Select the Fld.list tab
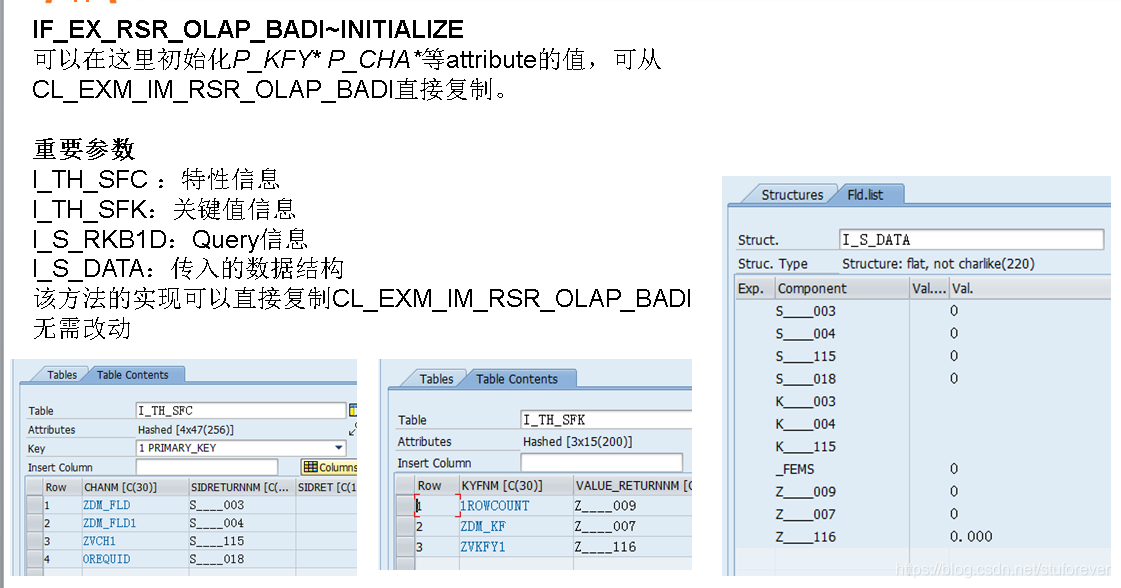Image resolution: width=1121 pixels, height=588 pixels. pyautogui.click(x=865, y=195)
